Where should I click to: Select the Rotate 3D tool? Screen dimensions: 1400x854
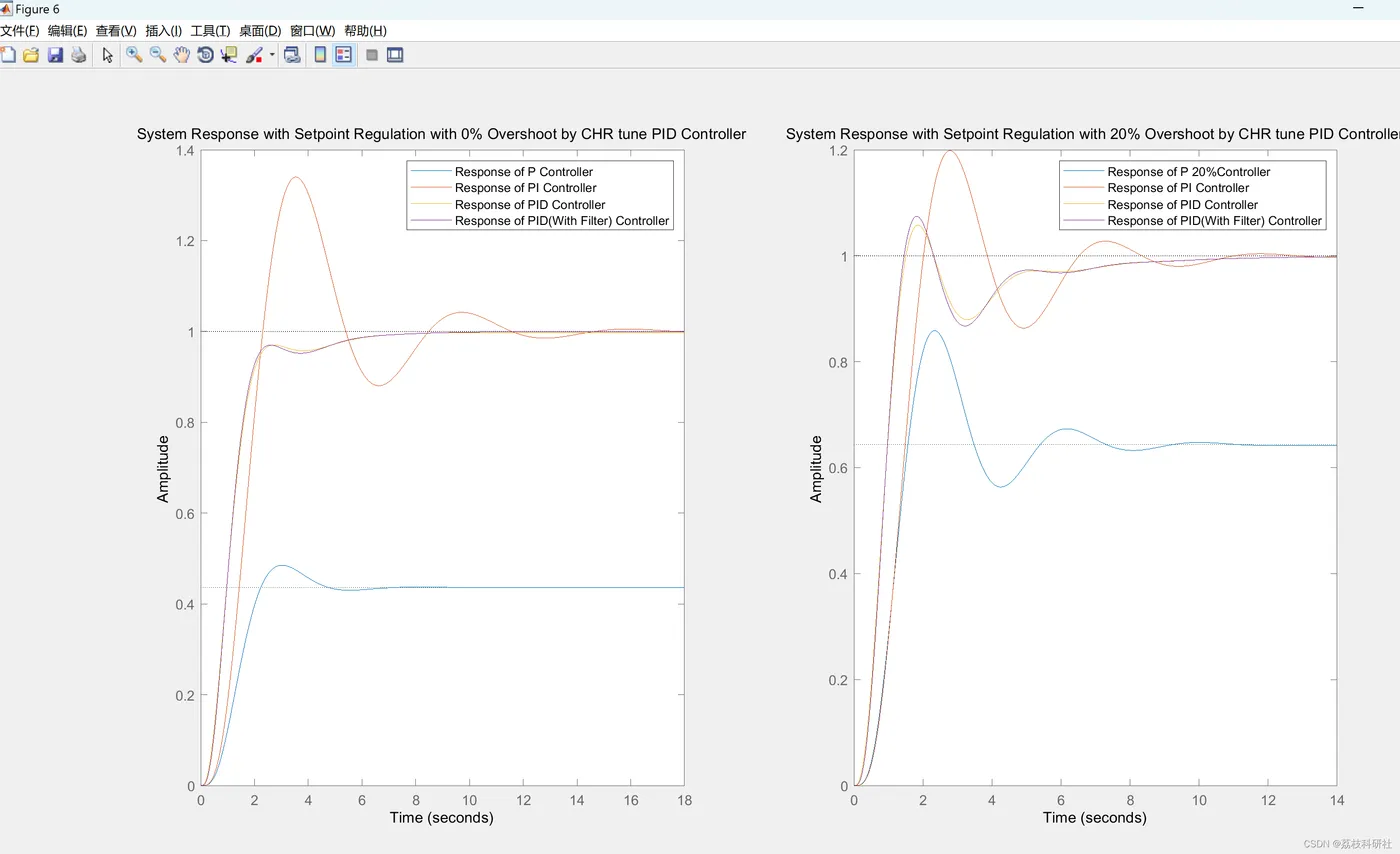coord(205,55)
